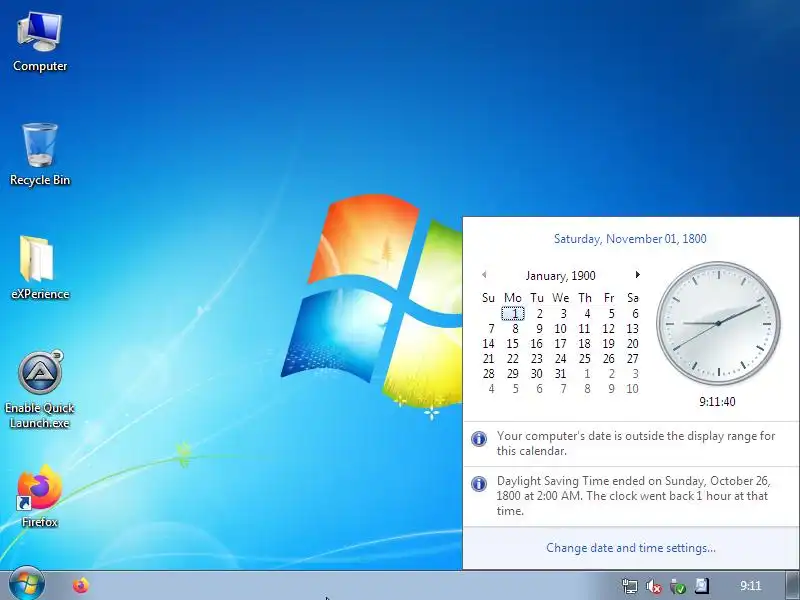Click the safely remove hardware tray icon
Screen dimensions: 800x600
[x=678, y=586]
